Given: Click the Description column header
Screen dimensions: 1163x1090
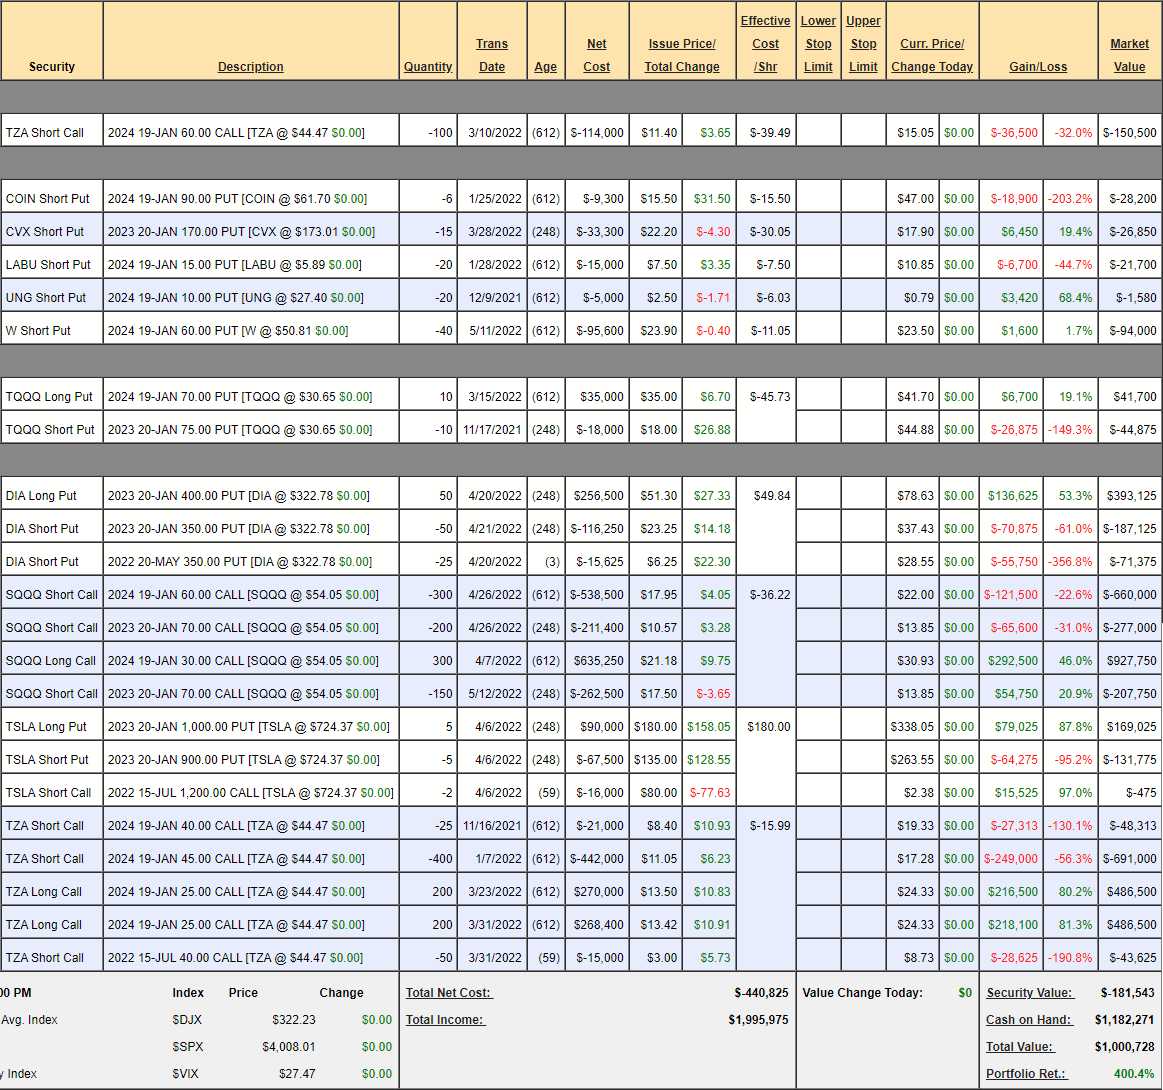Looking at the screenshot, I should (x=250, y=67).
